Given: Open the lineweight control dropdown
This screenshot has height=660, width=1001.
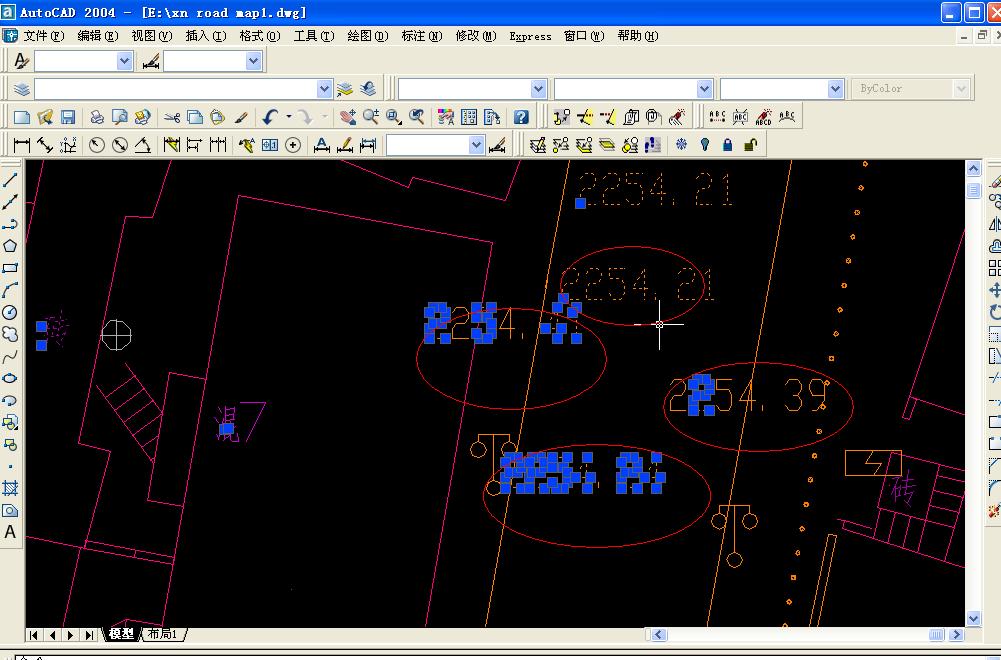Looking at the screenshot, I should pos(836,89).
